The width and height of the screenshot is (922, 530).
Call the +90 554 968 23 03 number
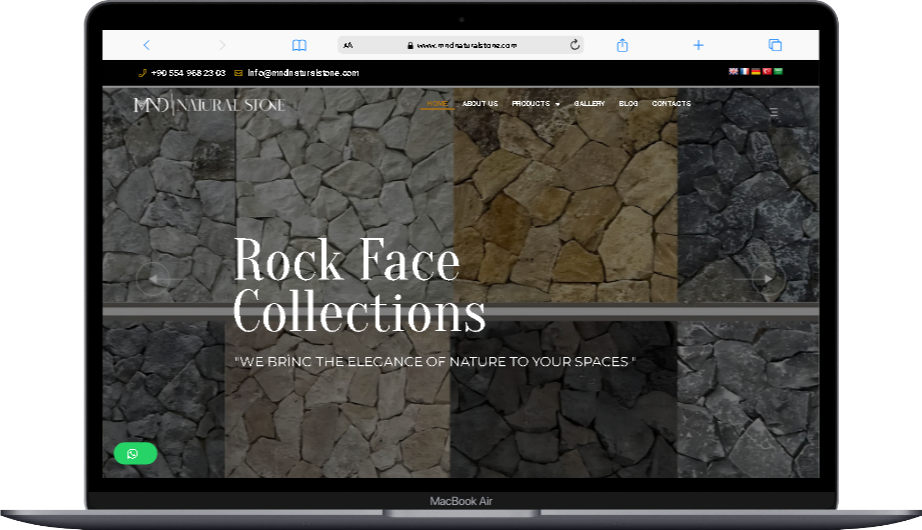(182, 73)
